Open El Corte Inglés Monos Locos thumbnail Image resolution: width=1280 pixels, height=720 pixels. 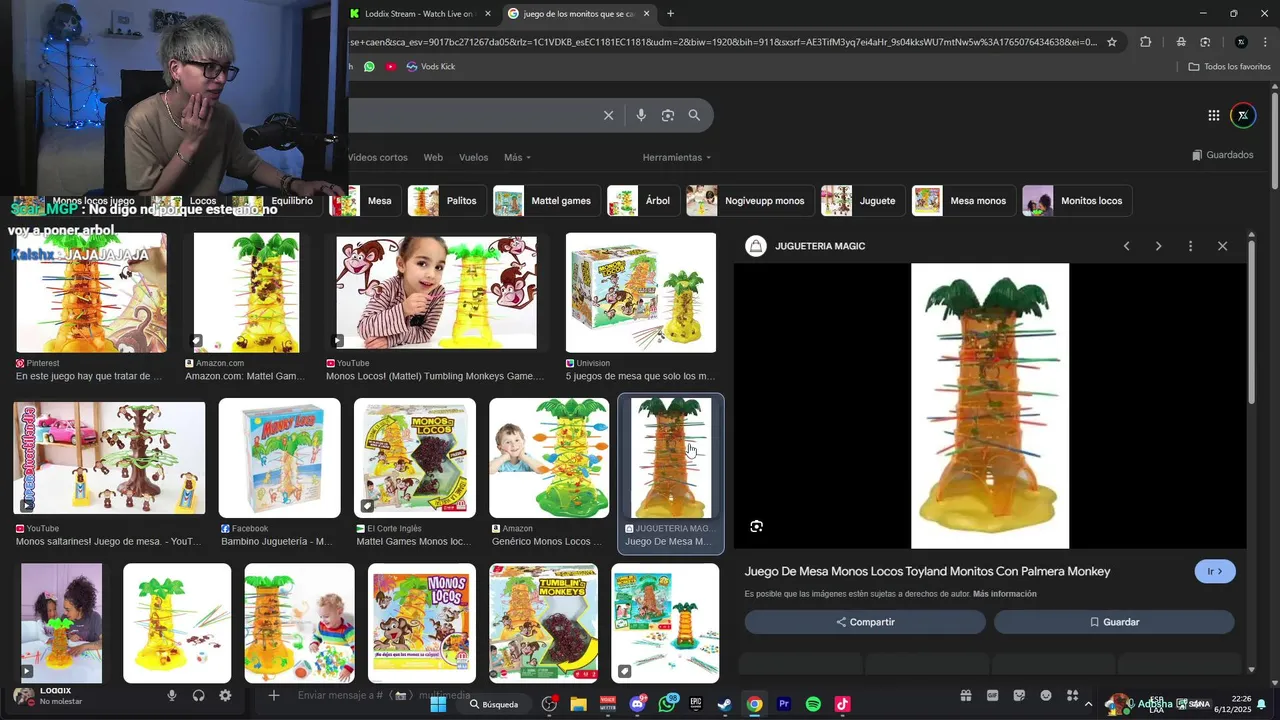[x=415, y=458]
